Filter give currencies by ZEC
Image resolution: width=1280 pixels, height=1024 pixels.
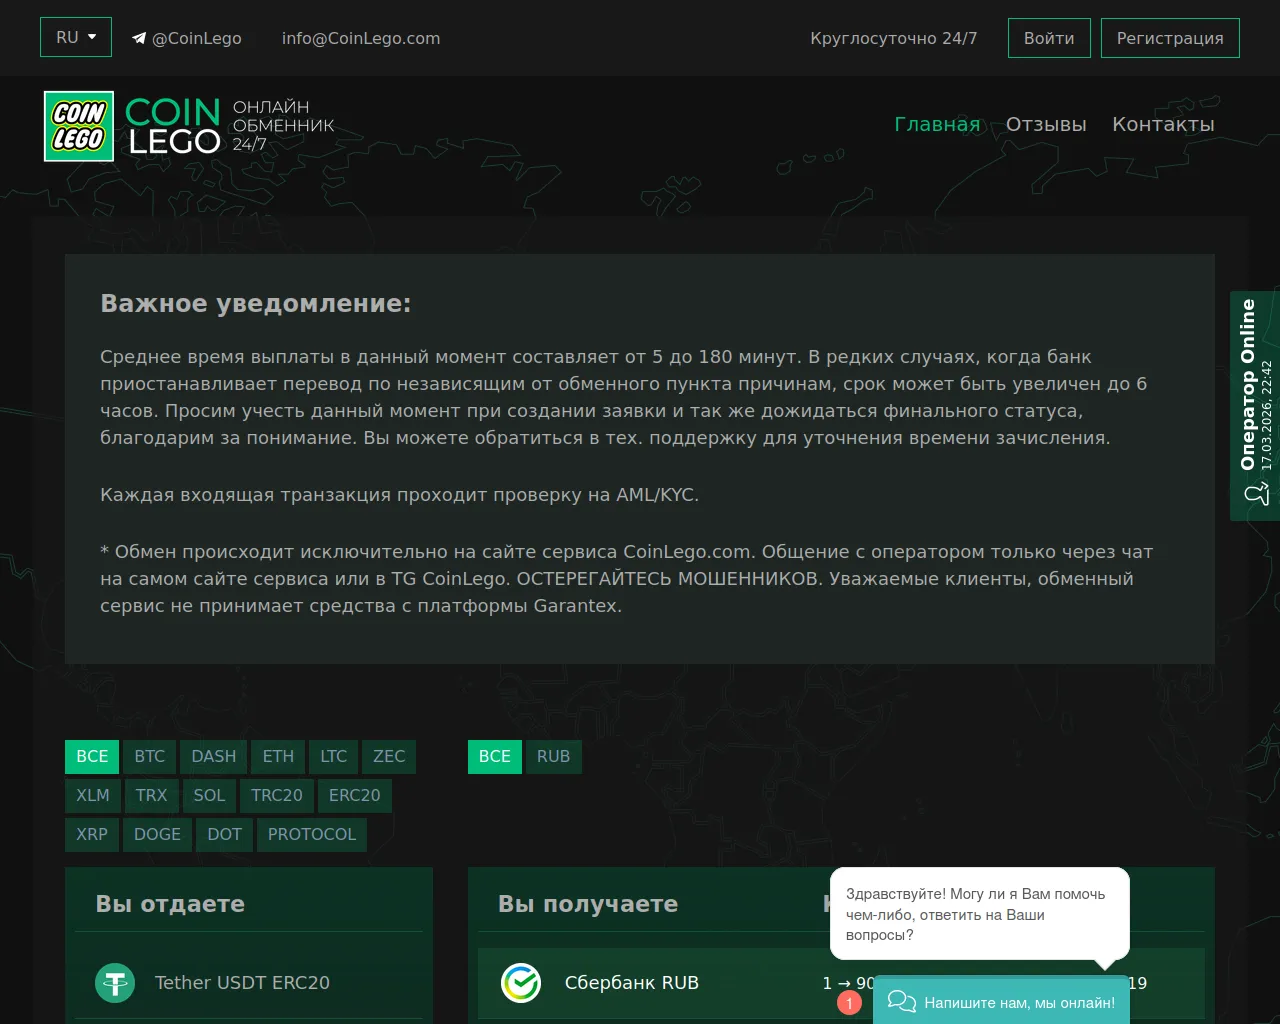[x=389, y=757]
